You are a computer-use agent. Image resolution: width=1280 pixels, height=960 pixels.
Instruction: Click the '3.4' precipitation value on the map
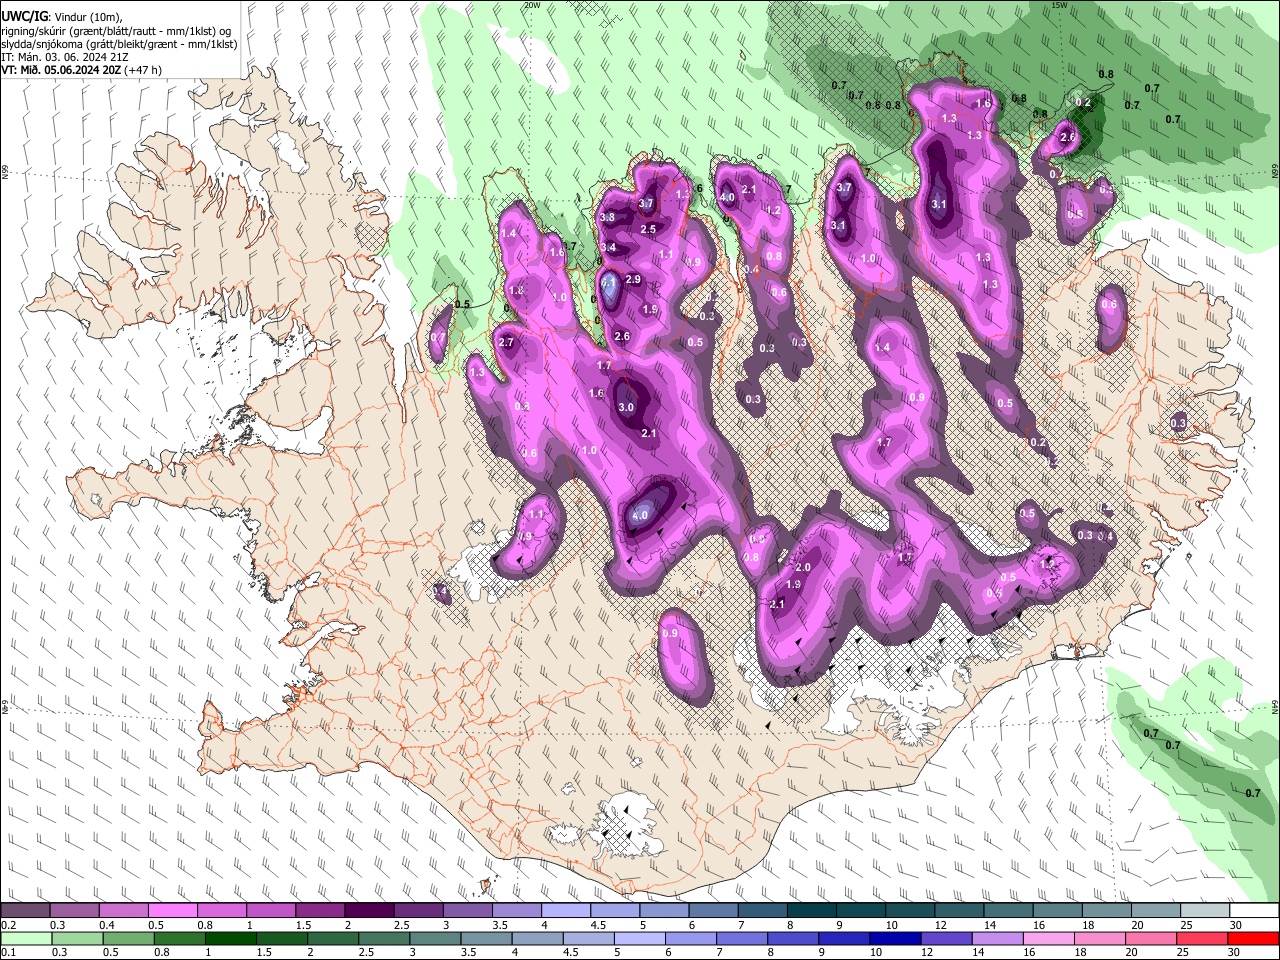pyautogui.click(x=608, y=247)
